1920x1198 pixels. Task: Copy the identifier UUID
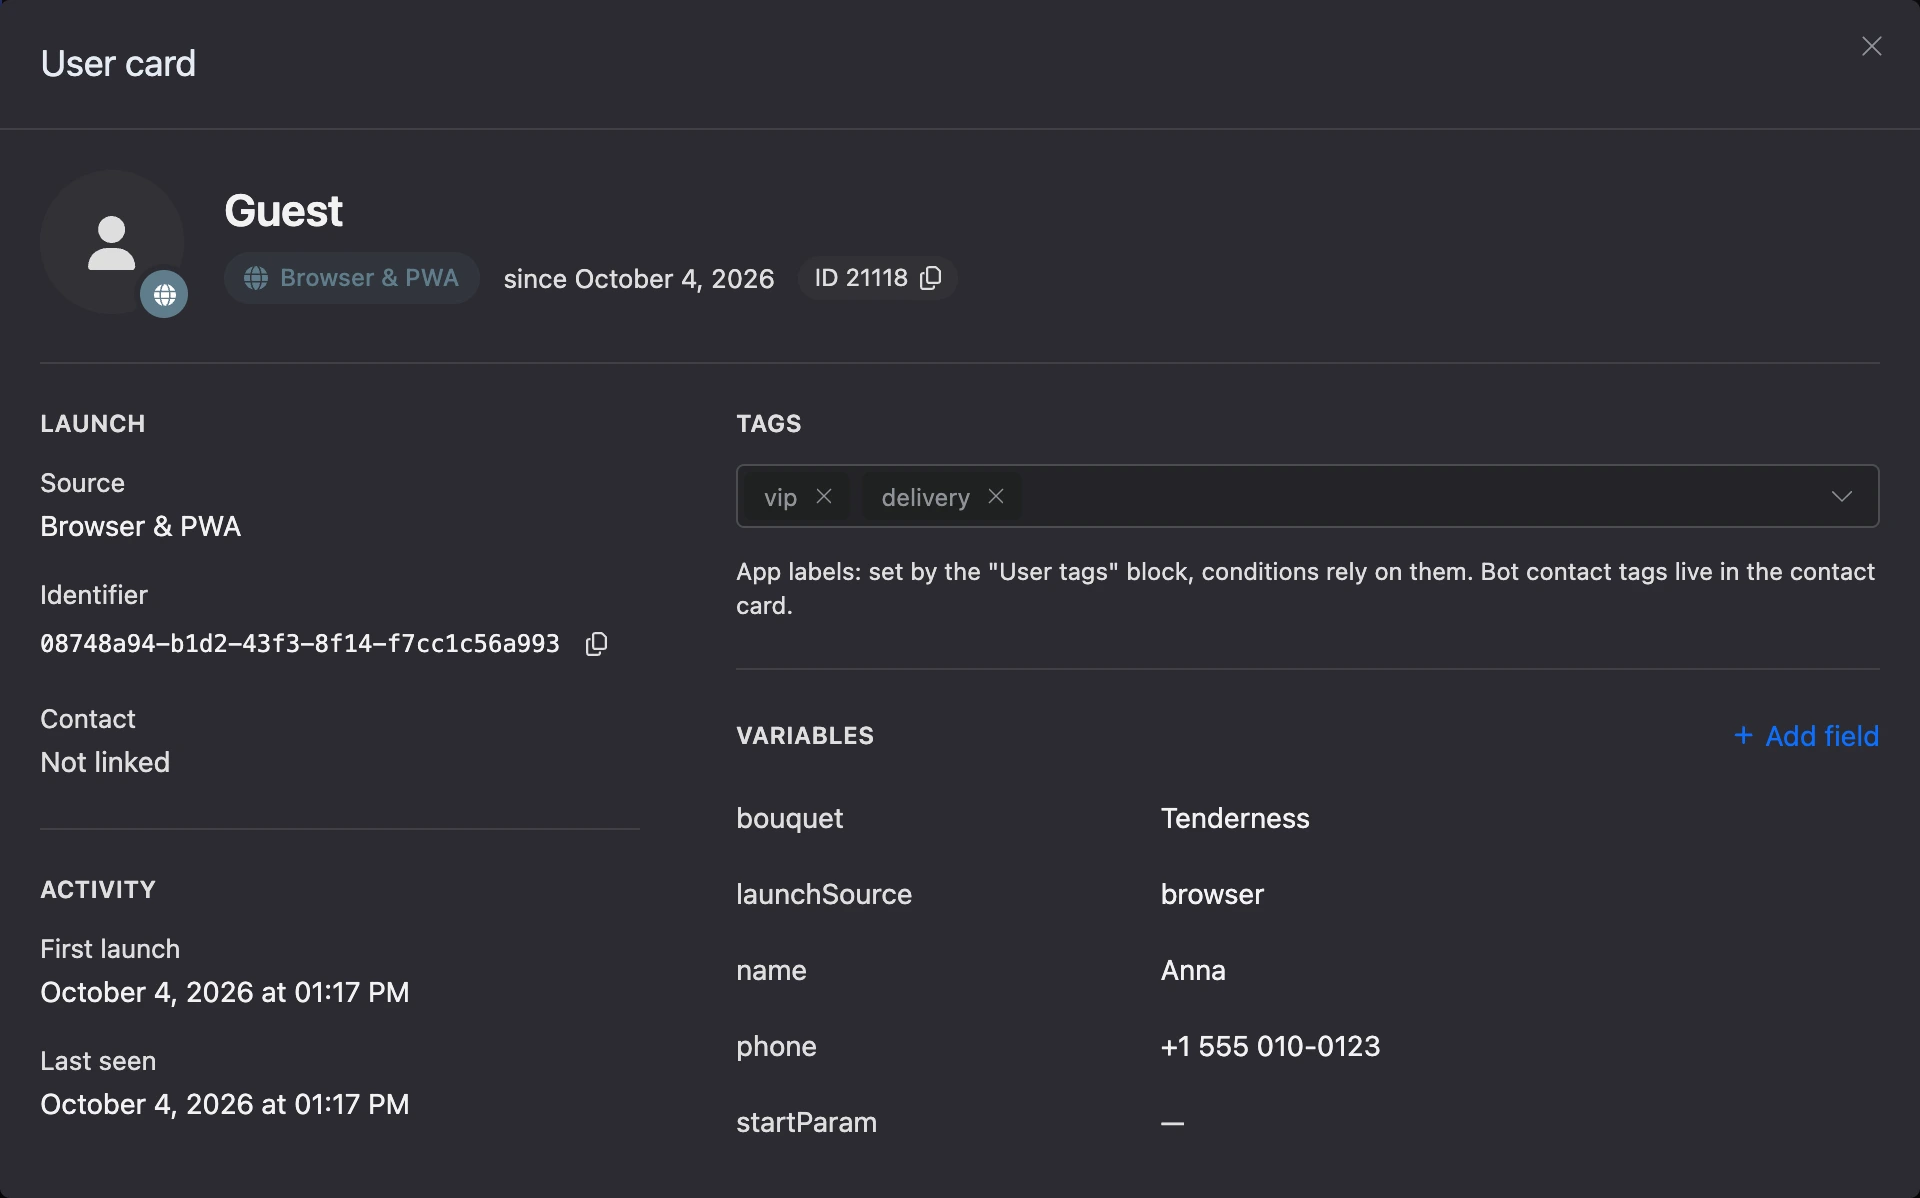pos(596,644)
